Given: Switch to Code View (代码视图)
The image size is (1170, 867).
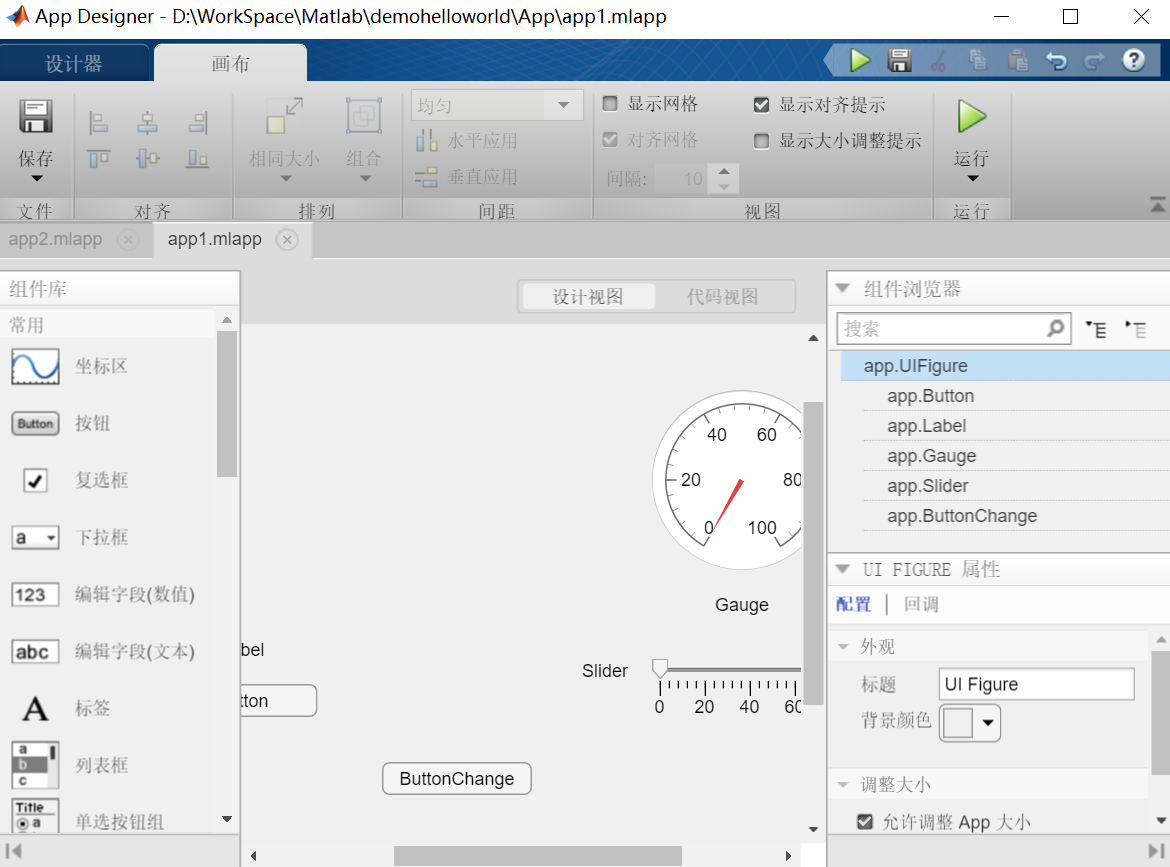Looking at the screenshot, I should click(x=722, y=297).
